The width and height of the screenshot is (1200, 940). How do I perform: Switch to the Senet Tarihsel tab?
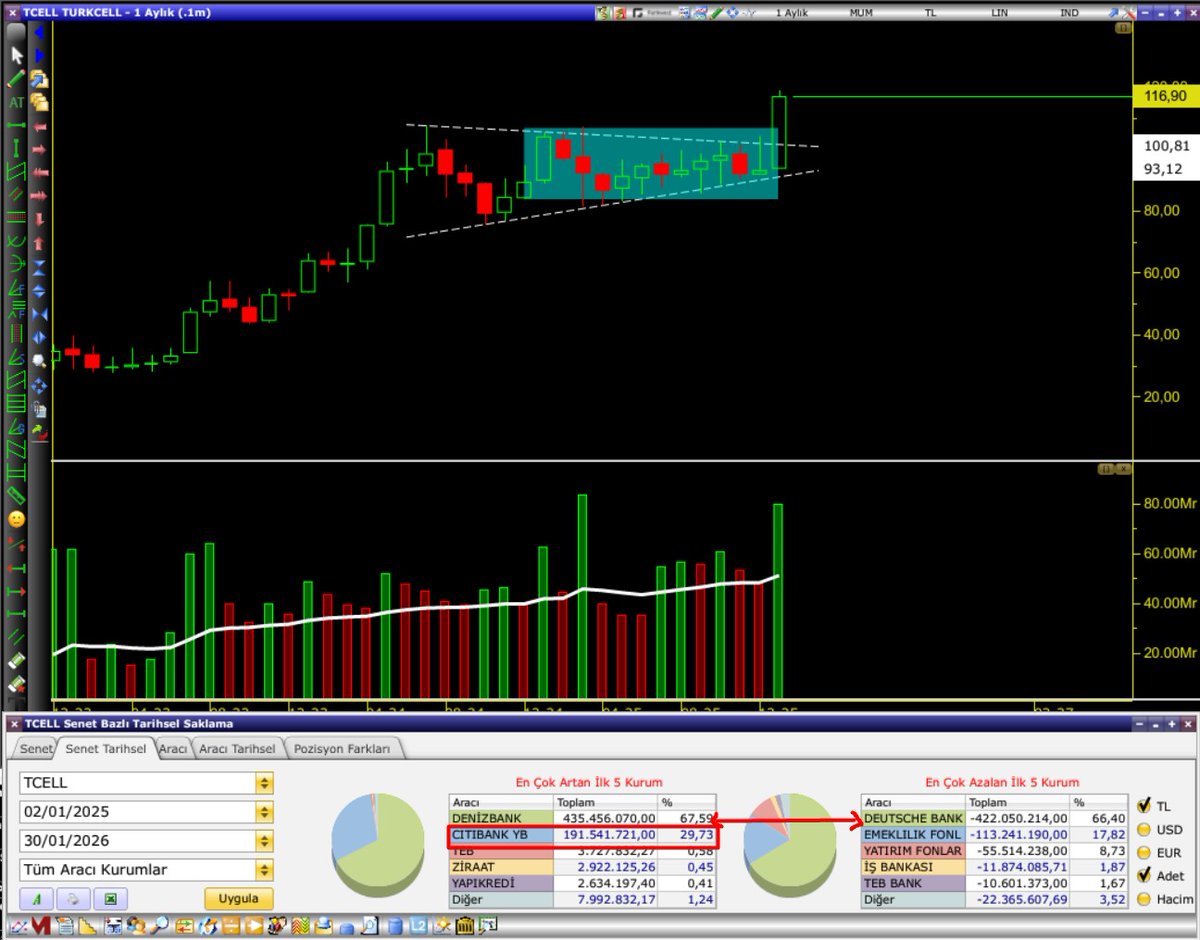click(x=105, y=748)
